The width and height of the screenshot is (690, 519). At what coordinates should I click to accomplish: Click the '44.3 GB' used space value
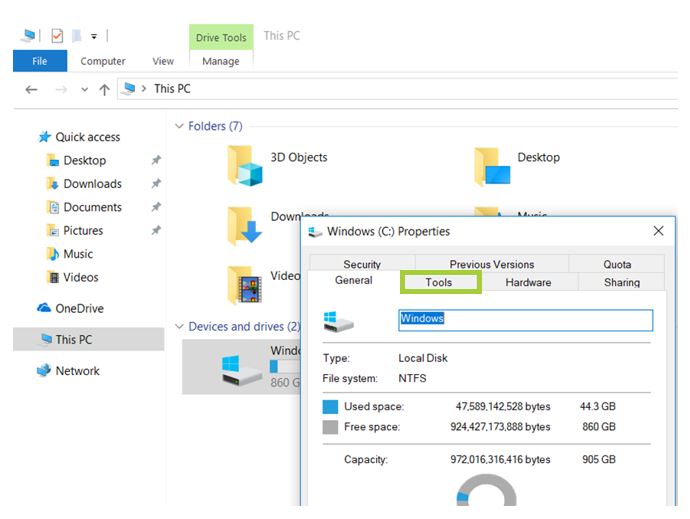coord(598,406)
